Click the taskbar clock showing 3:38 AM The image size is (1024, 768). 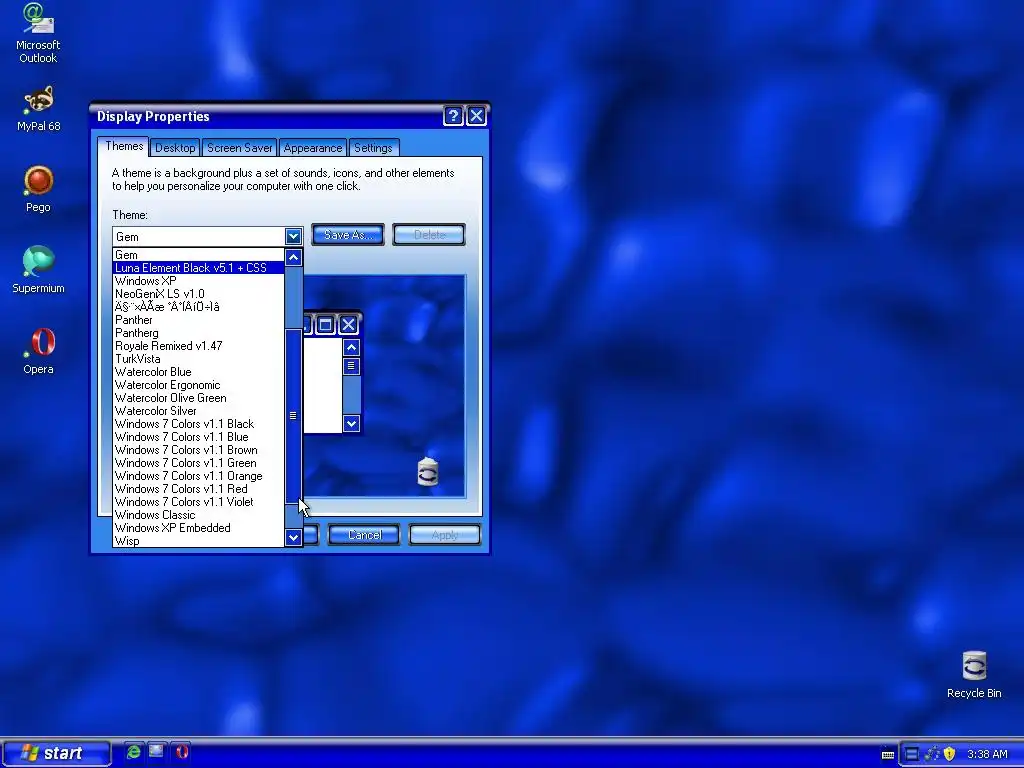click(x=987, y=754)
